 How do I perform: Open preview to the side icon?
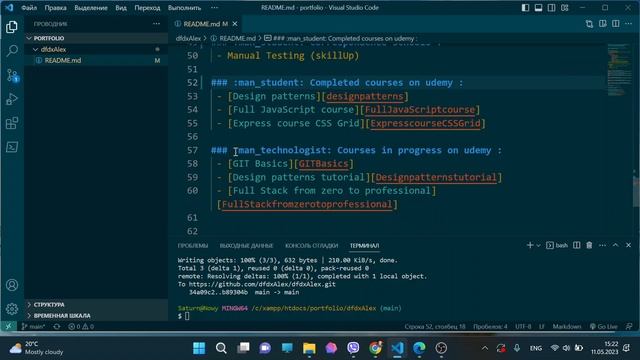(x=602, y=24)
